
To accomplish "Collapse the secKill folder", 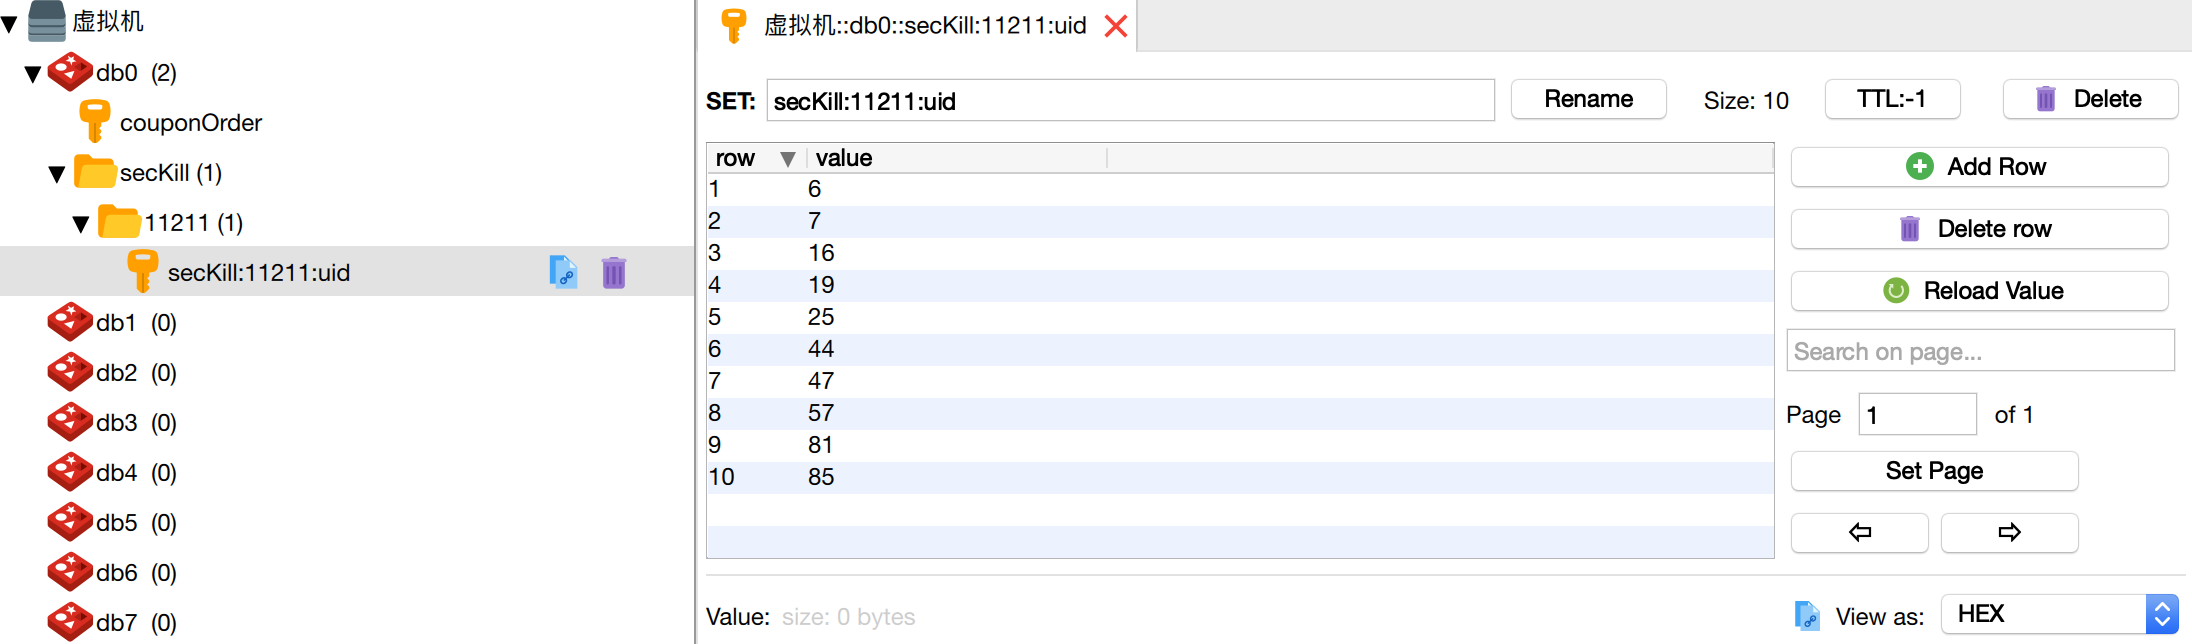I will pyautogui.click(x=57, y=174).
